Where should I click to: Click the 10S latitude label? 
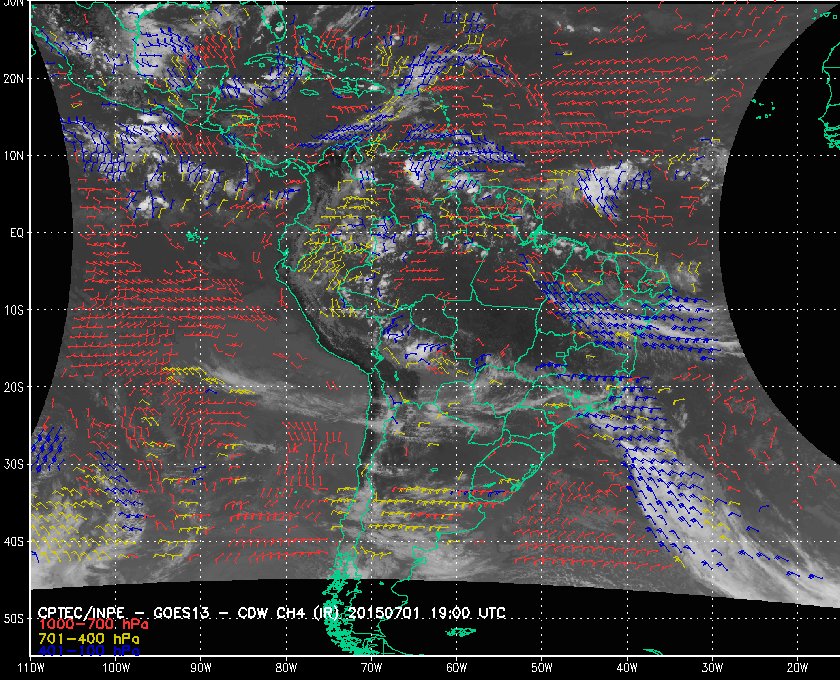[14, 310]
